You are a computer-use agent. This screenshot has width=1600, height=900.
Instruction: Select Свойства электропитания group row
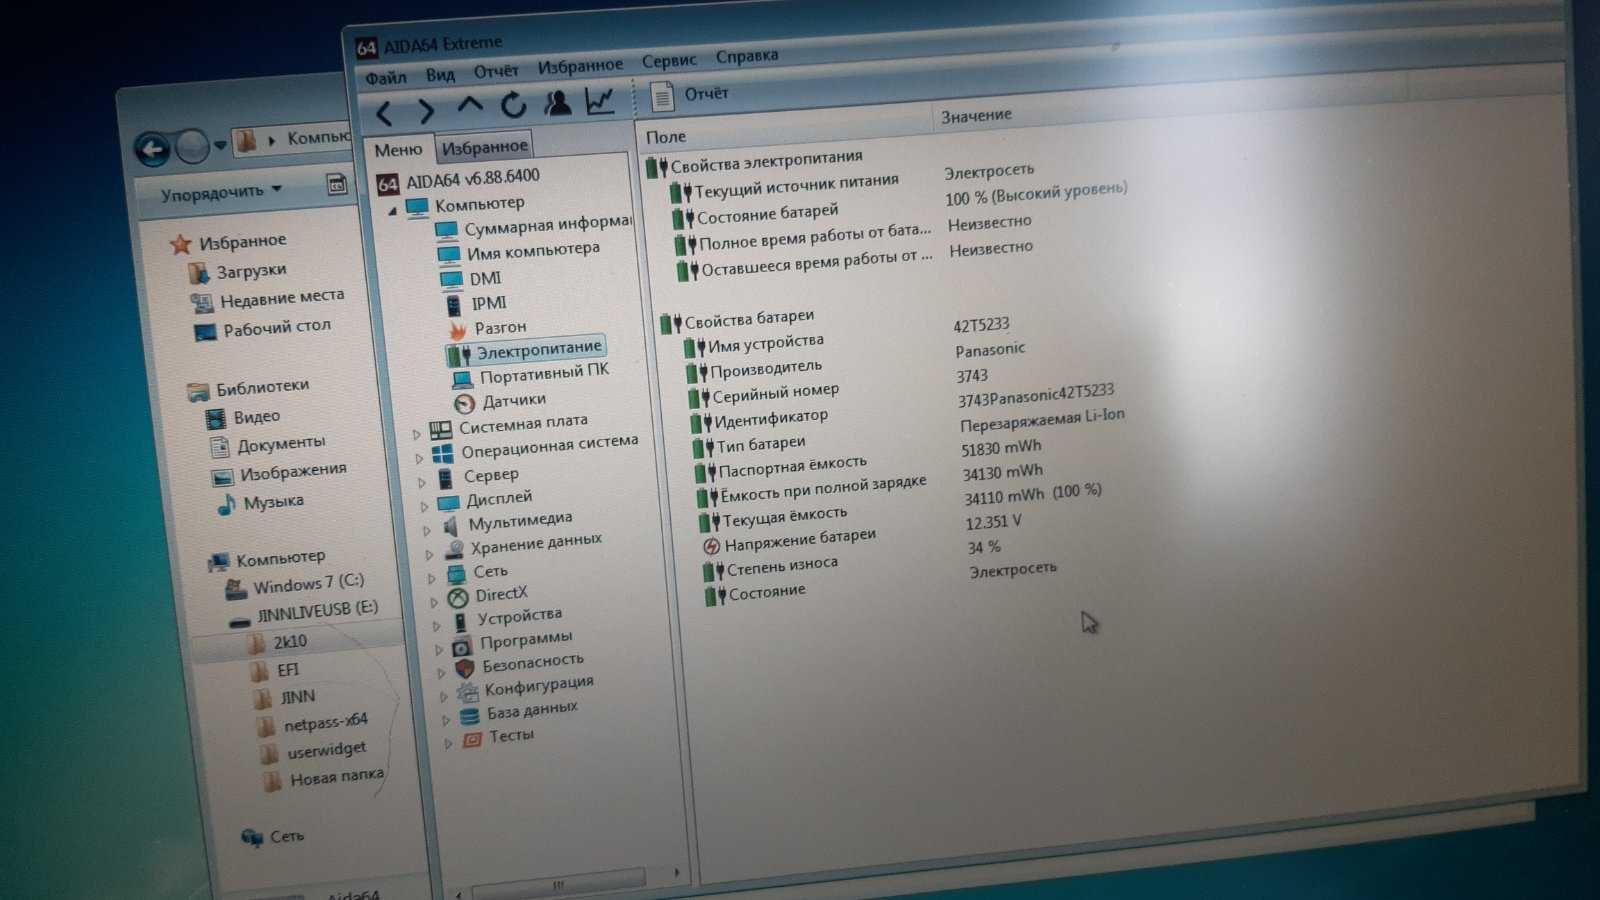click(x=755, y=162)
